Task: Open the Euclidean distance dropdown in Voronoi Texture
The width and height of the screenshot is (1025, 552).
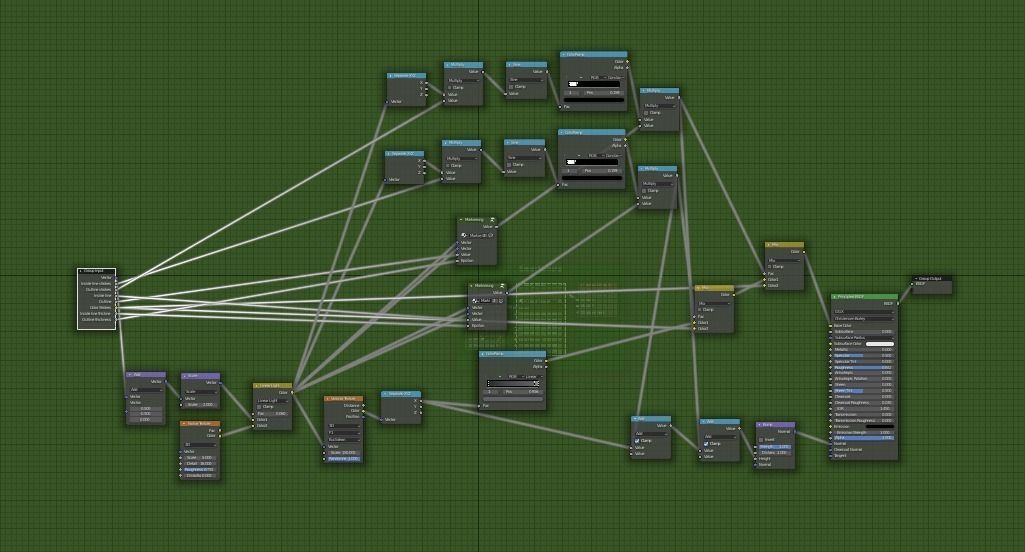Action: (x=344, y=440)
